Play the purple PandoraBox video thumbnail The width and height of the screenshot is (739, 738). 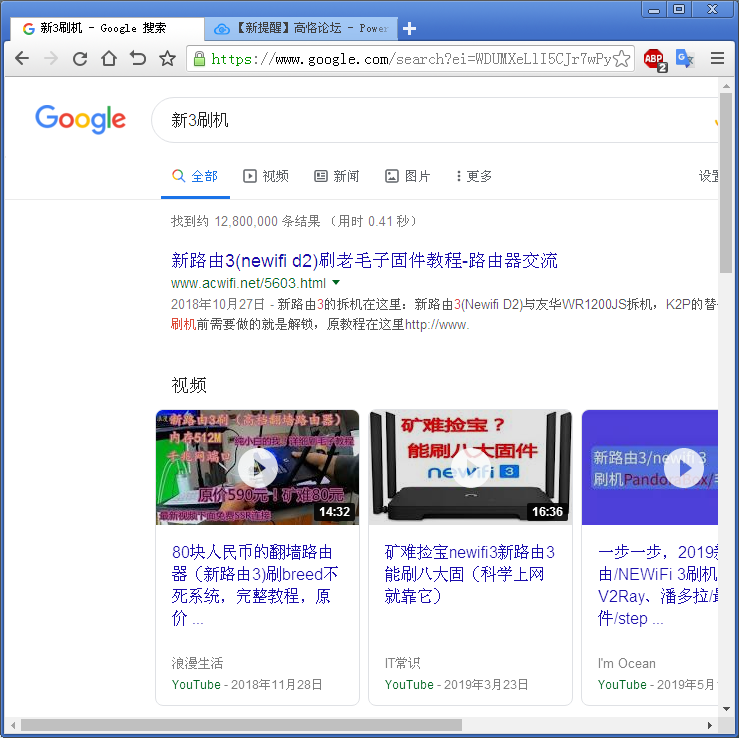click(650, 467)
